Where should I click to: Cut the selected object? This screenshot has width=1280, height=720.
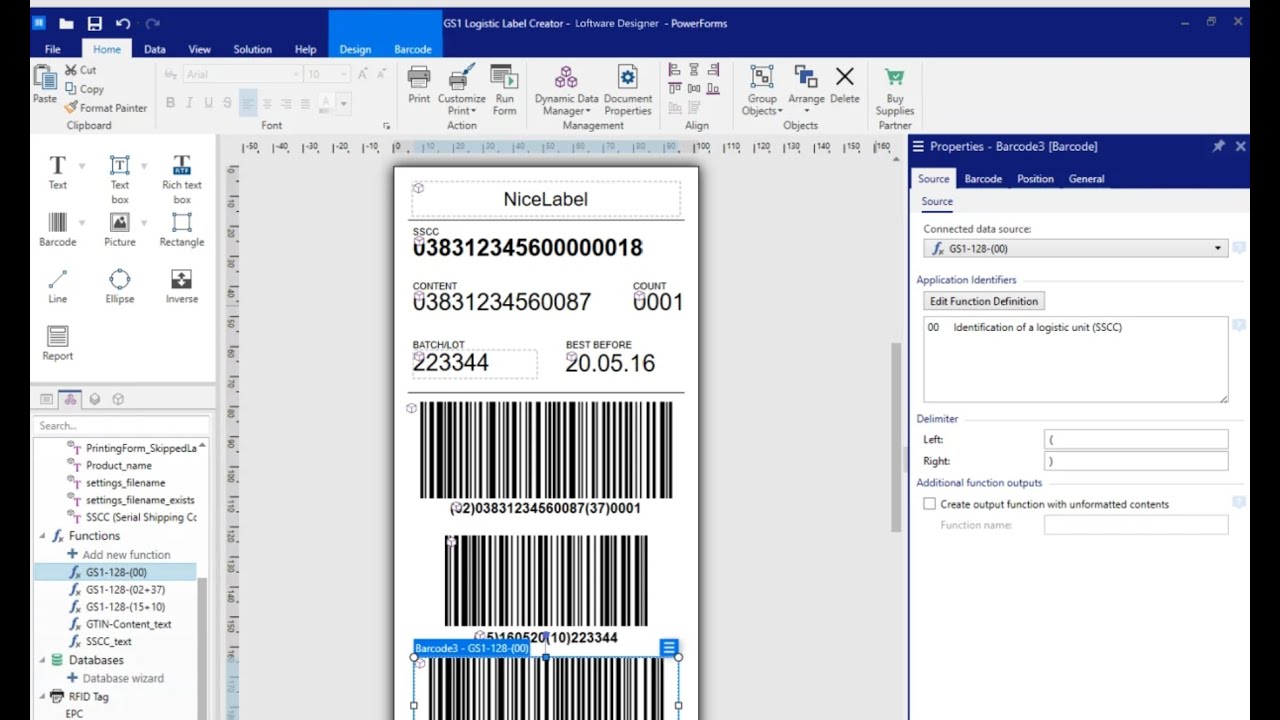(81, 70)
